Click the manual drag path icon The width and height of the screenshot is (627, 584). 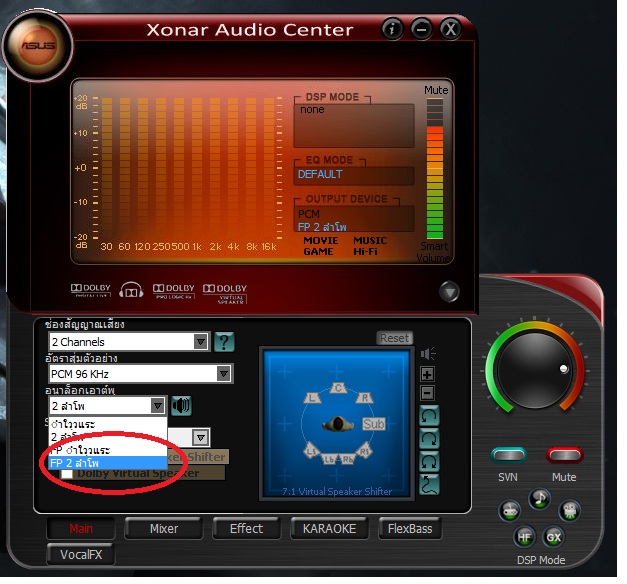click(429, 484)
